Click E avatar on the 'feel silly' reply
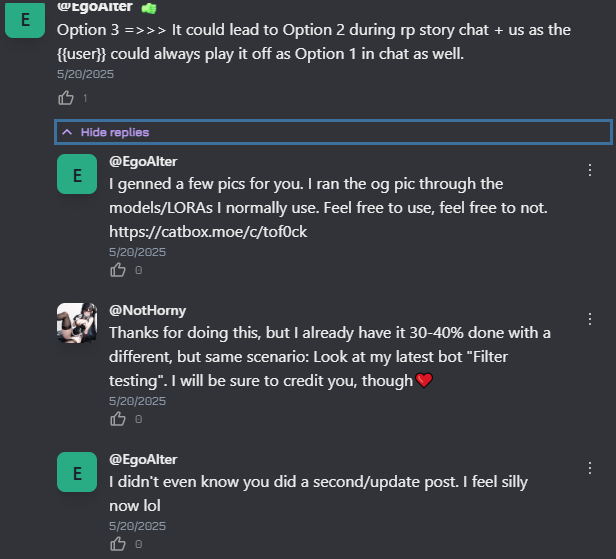The width and height of the screenshot is (616, 559). pyautogui.click(x=77, y=472)
